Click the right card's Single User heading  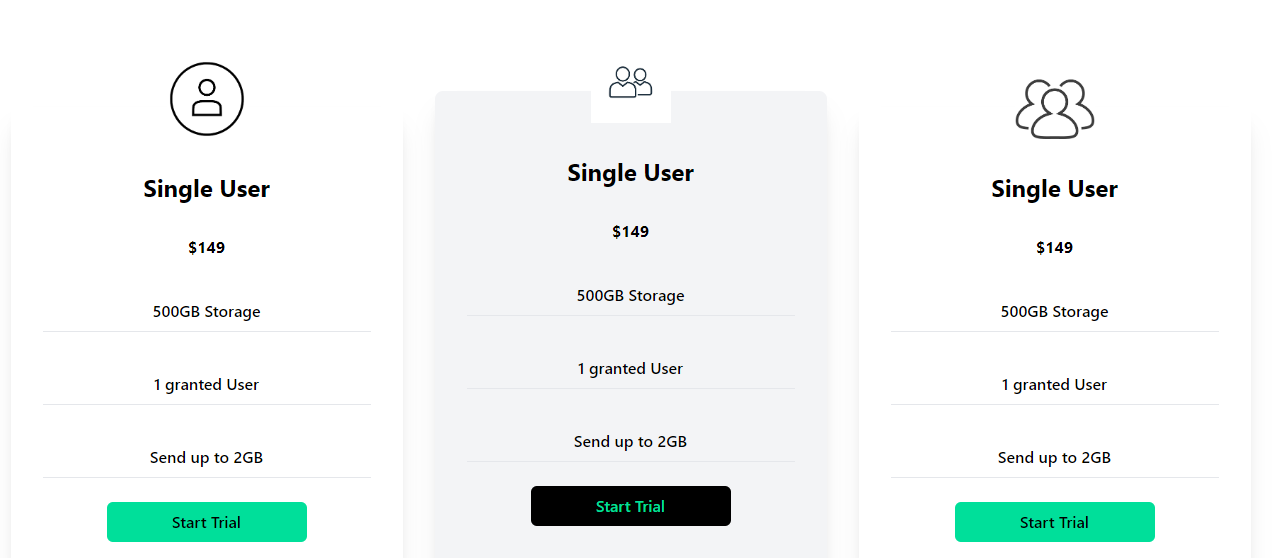(x=1054, y=189)
